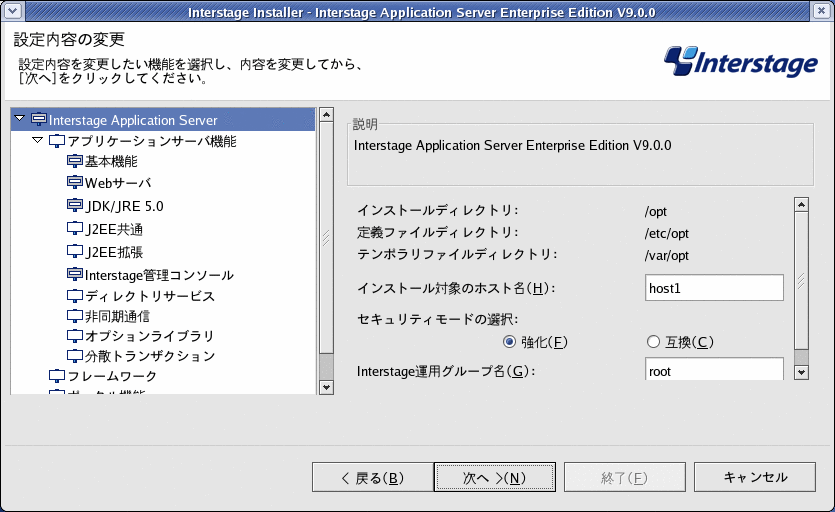Select the Interstage管理コンソール tree item
Screen dimensions: 835x512
159,275
